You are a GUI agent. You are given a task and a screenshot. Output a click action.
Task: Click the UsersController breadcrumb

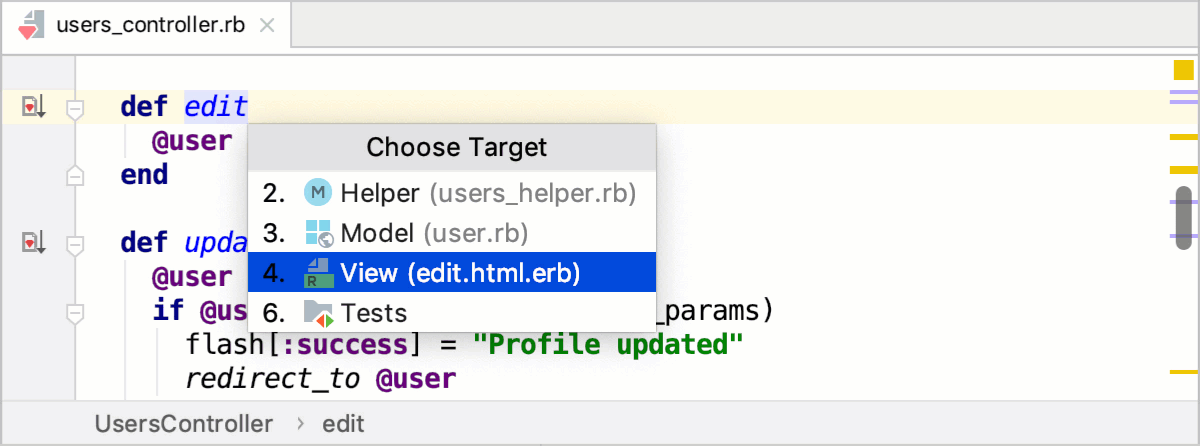[184, 424]
